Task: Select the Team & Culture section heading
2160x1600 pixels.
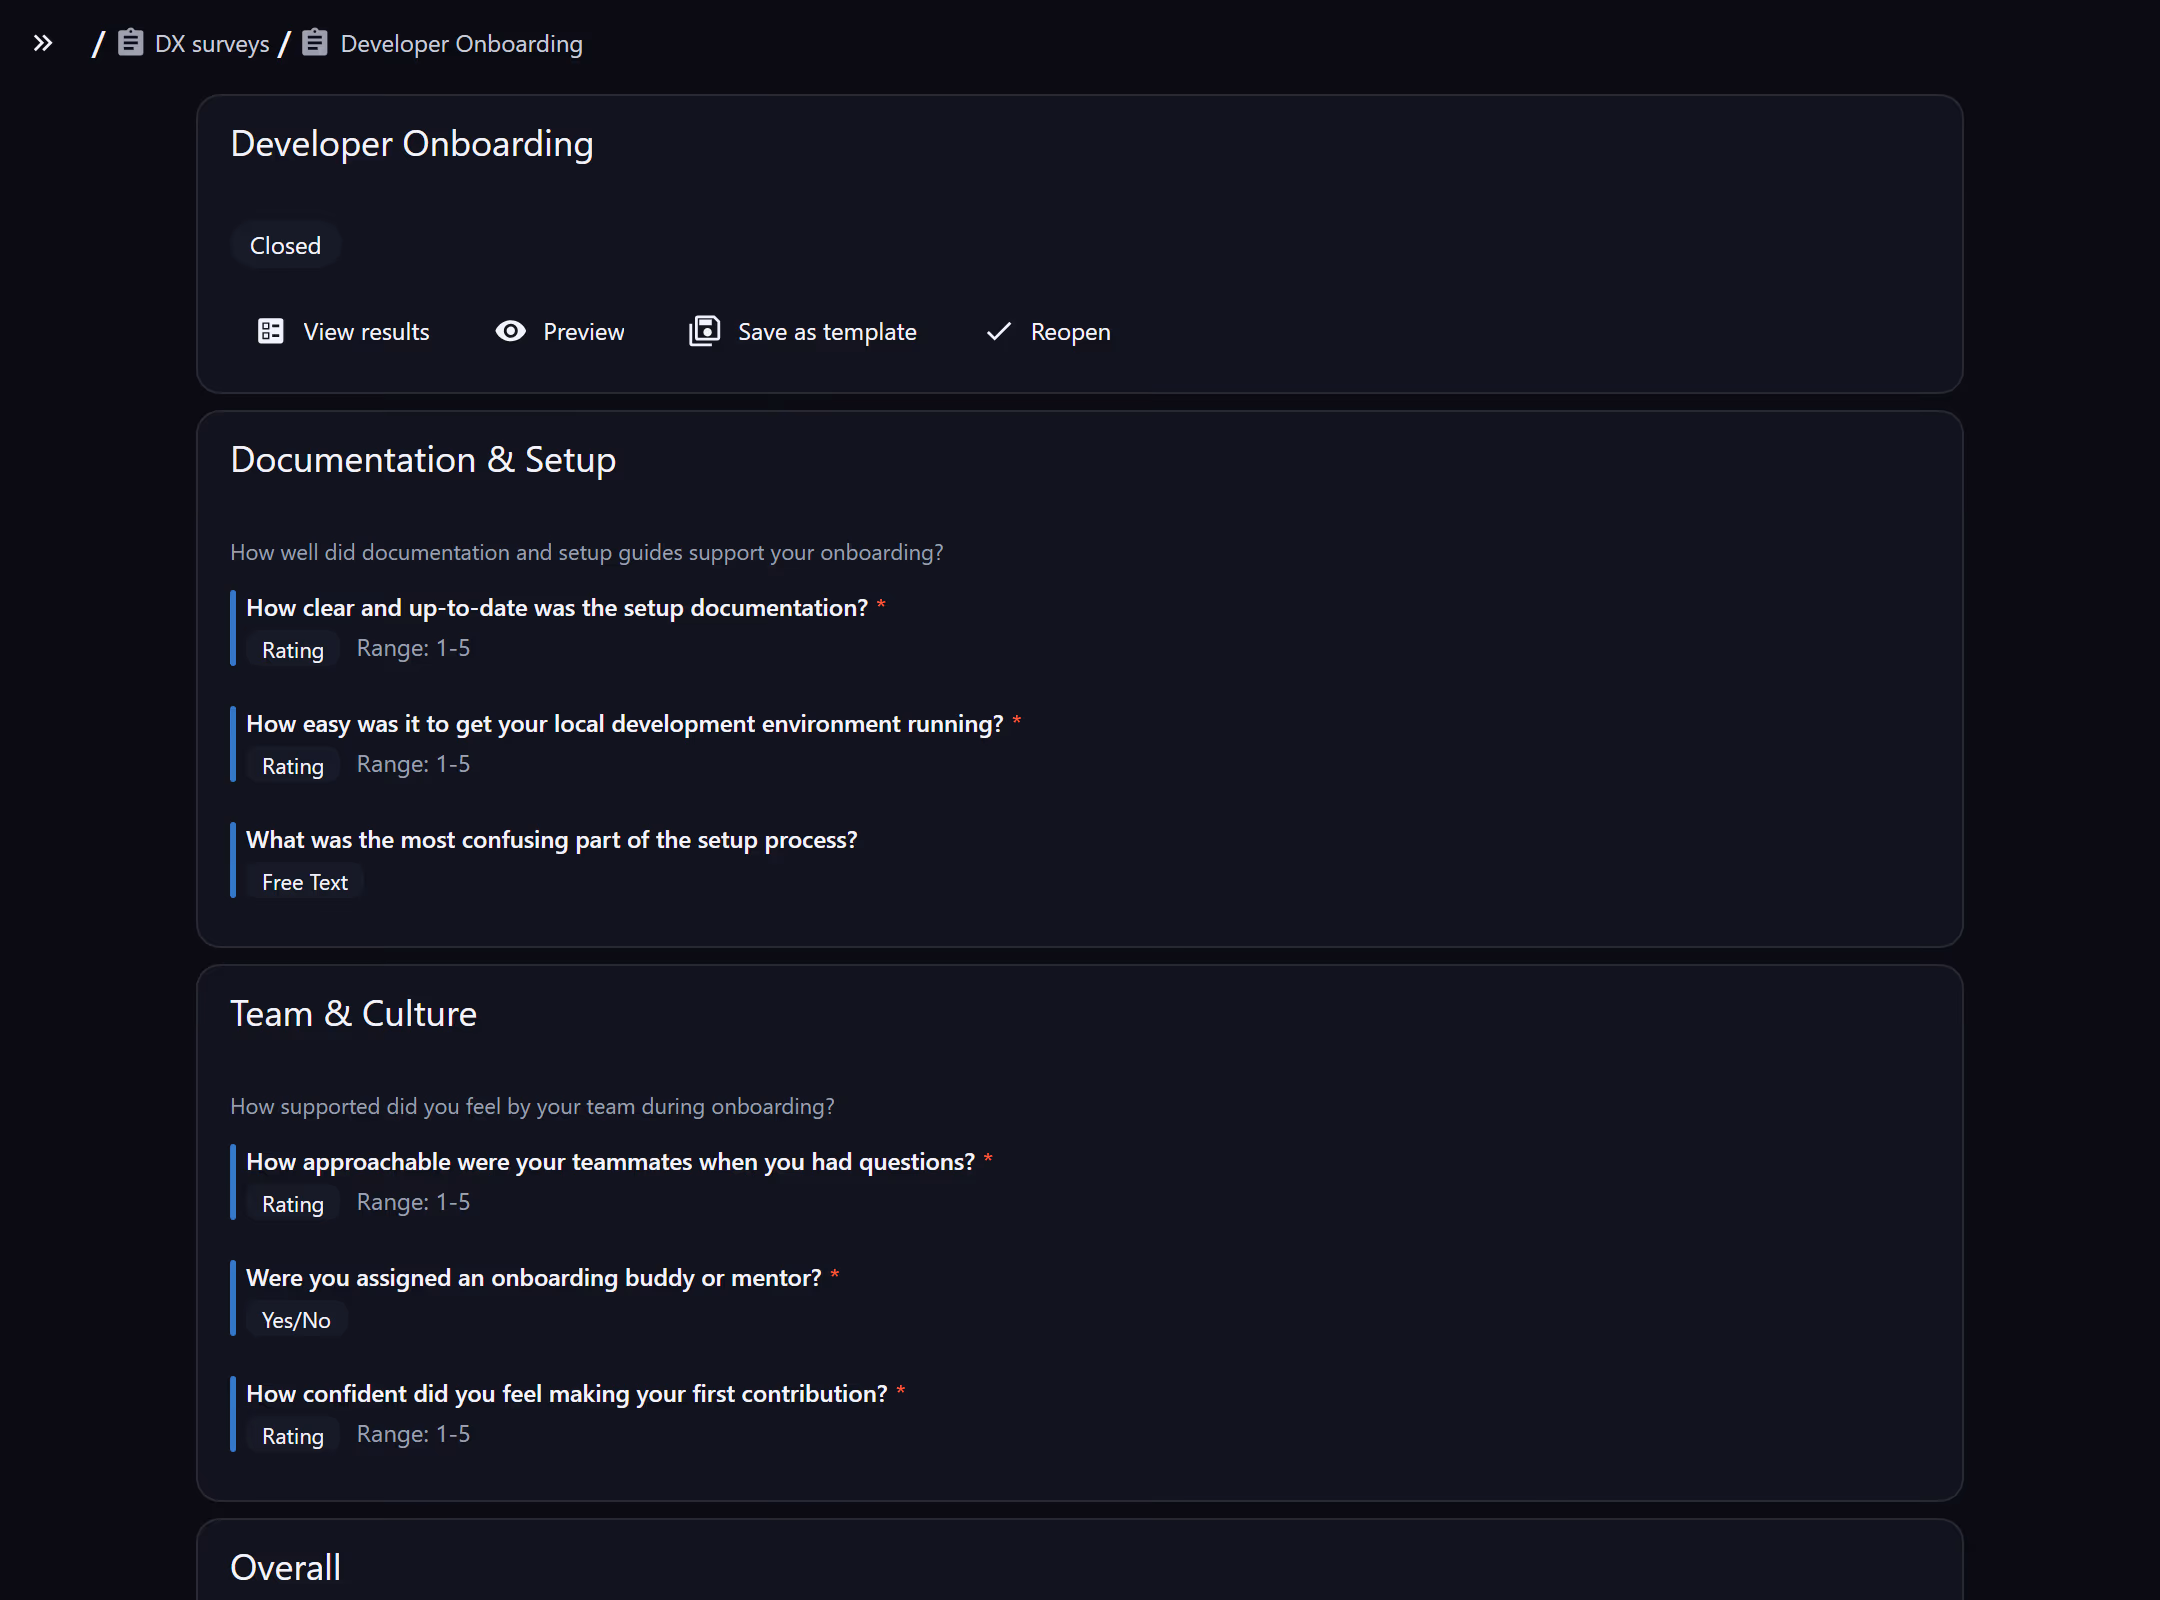Action: coord(354,1014)
